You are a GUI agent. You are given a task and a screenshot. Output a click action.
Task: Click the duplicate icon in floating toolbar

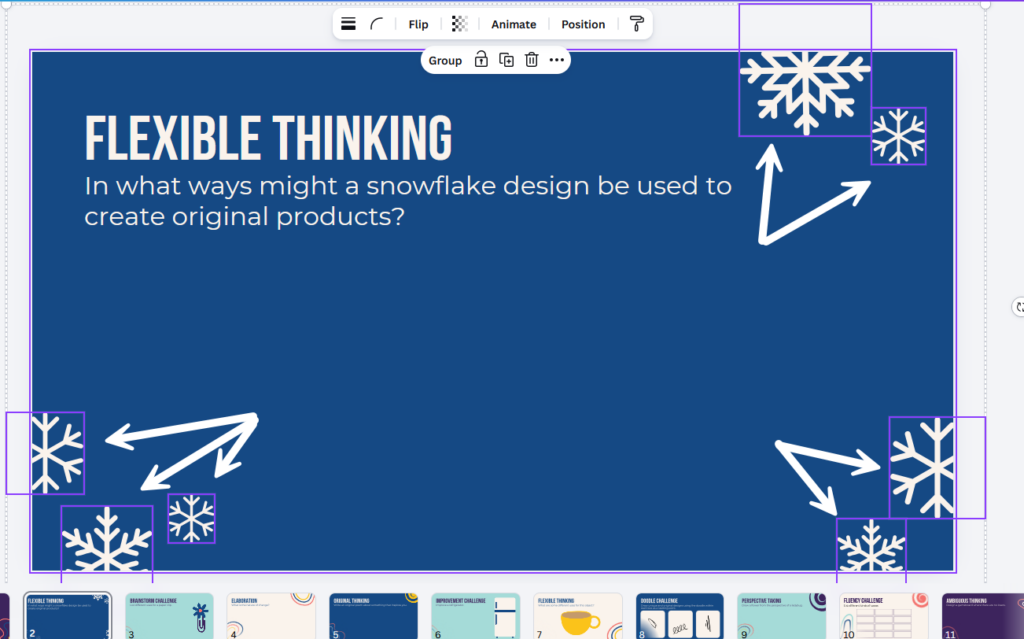pyautogui.click(x=507, y=60)
